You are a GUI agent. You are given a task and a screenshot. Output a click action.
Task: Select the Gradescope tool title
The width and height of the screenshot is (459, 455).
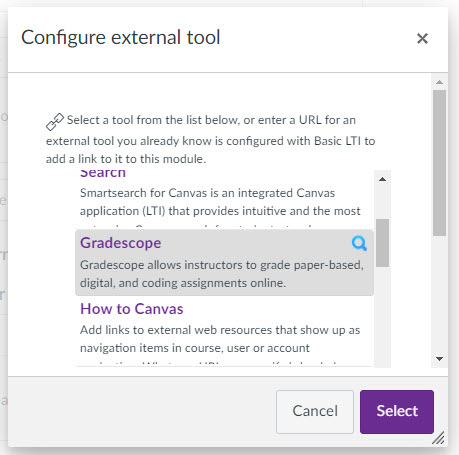(x=121, y=243)
